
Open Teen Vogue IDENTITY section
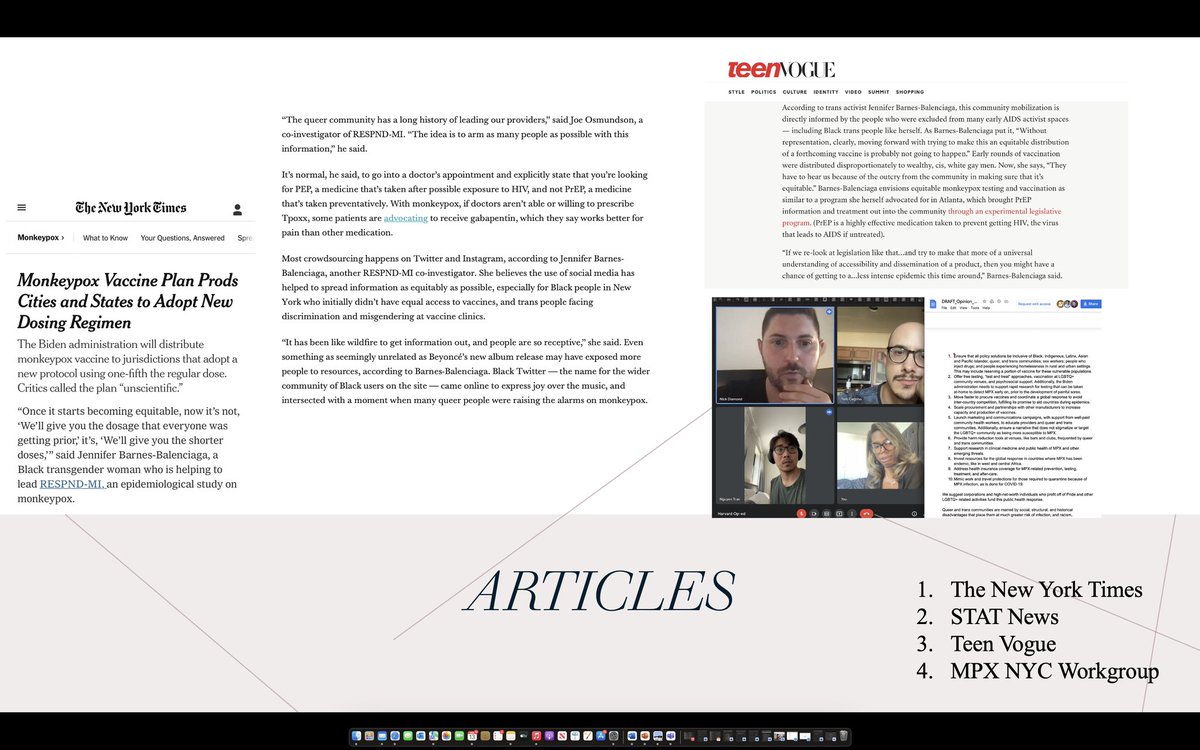[826, 92]
